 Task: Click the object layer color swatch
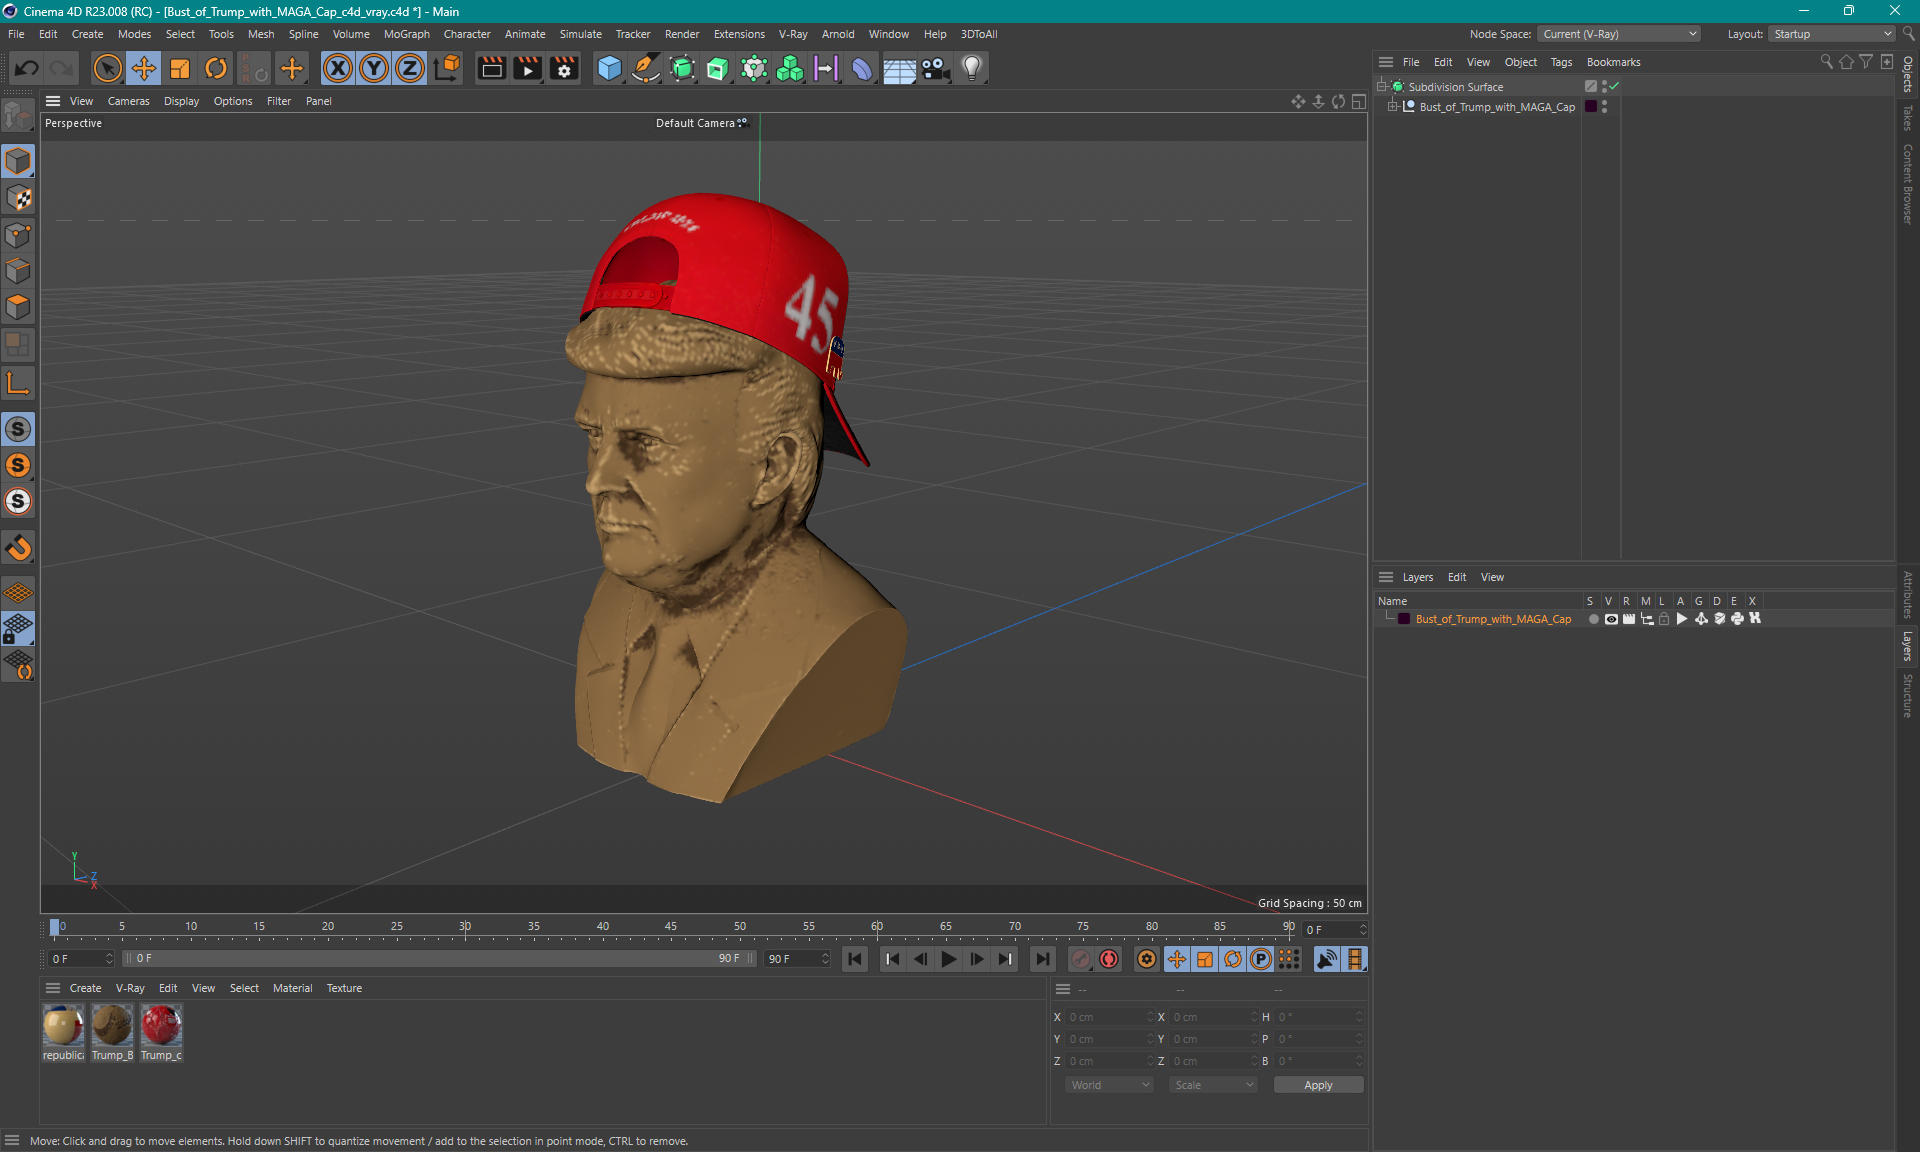1590,106
